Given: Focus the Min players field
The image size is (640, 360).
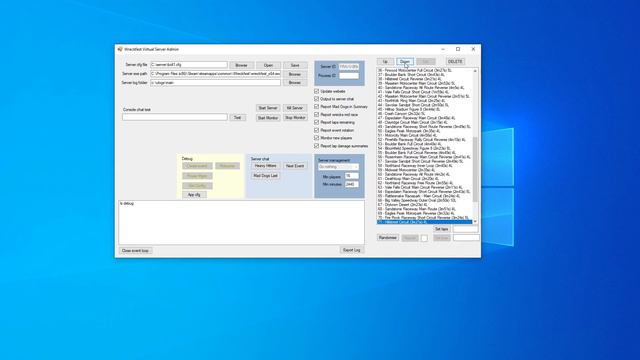Looking at the screenshot, I should [351, 176].
